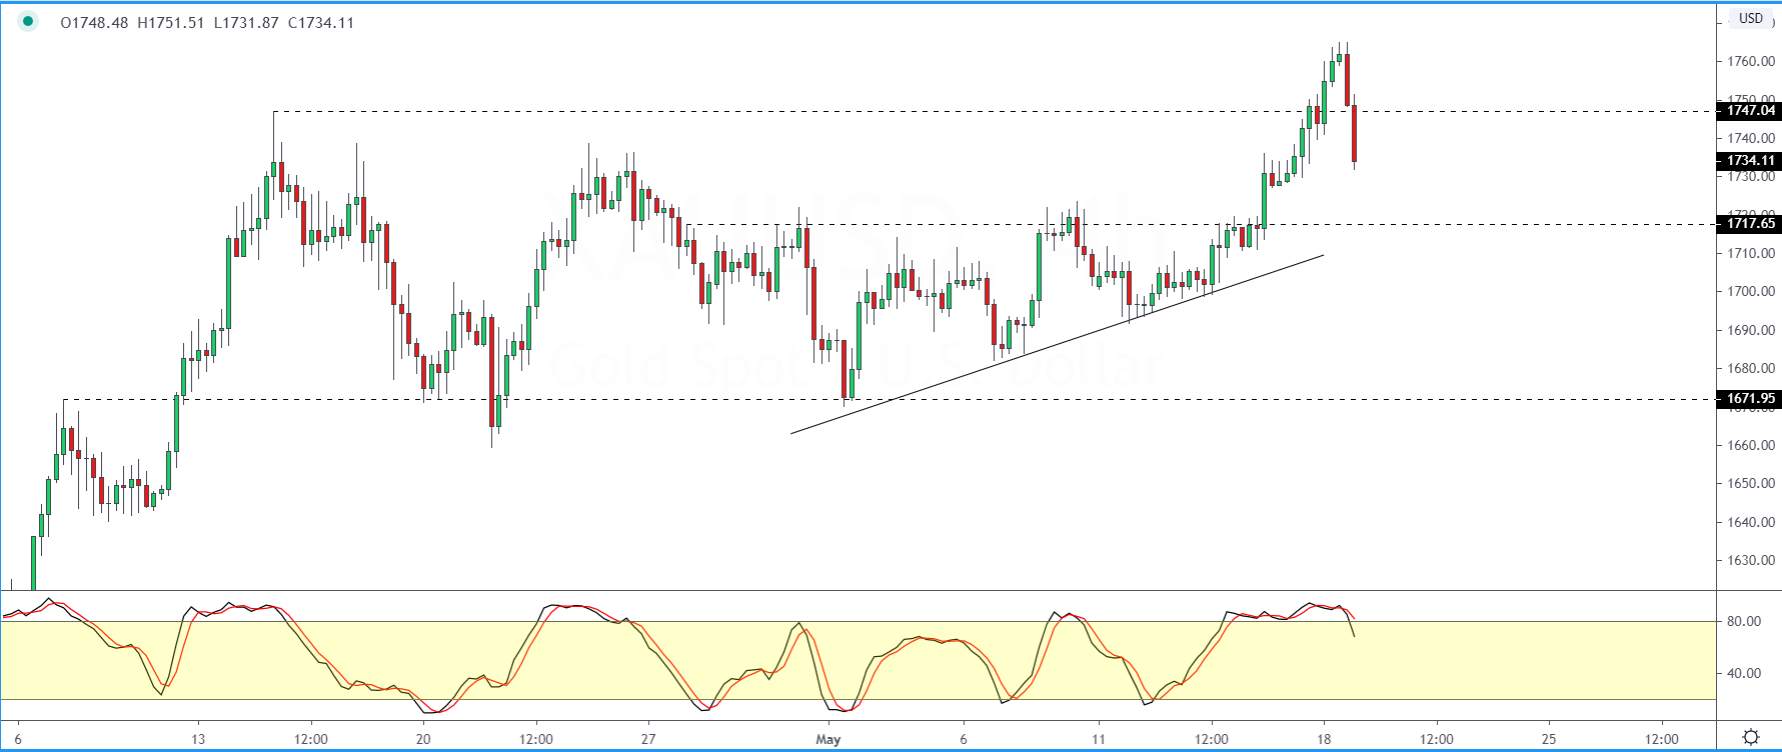Screen dimensions: 1782x752
Task: Select the close value C1734.11 in legend
Action: tap(321, 23)
